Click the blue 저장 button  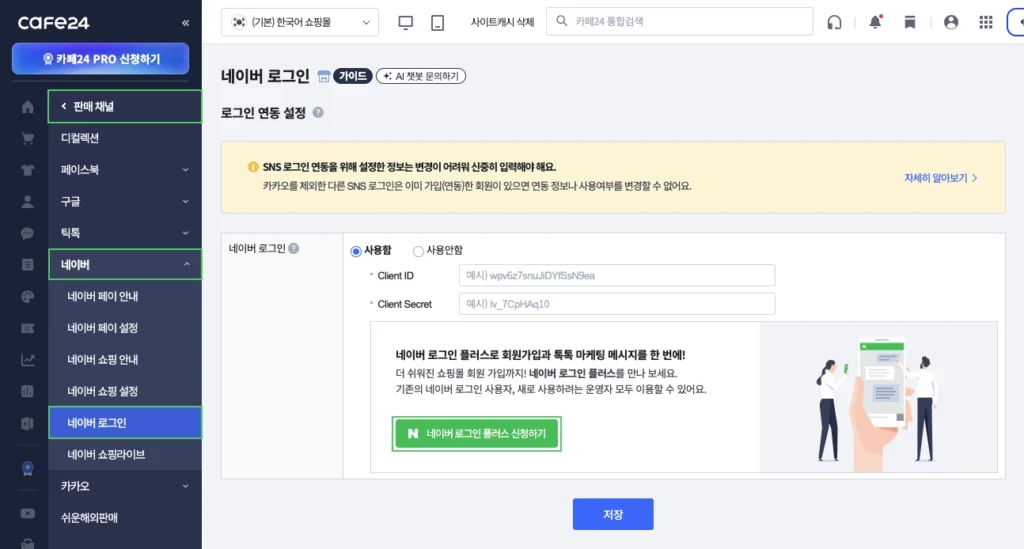pyautogui.click(x=613, y=514)
